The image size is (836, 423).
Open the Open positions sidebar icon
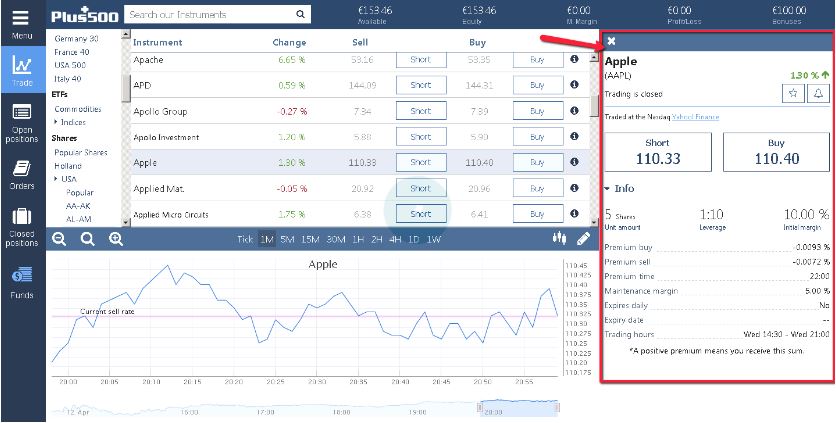pos(22,112)
